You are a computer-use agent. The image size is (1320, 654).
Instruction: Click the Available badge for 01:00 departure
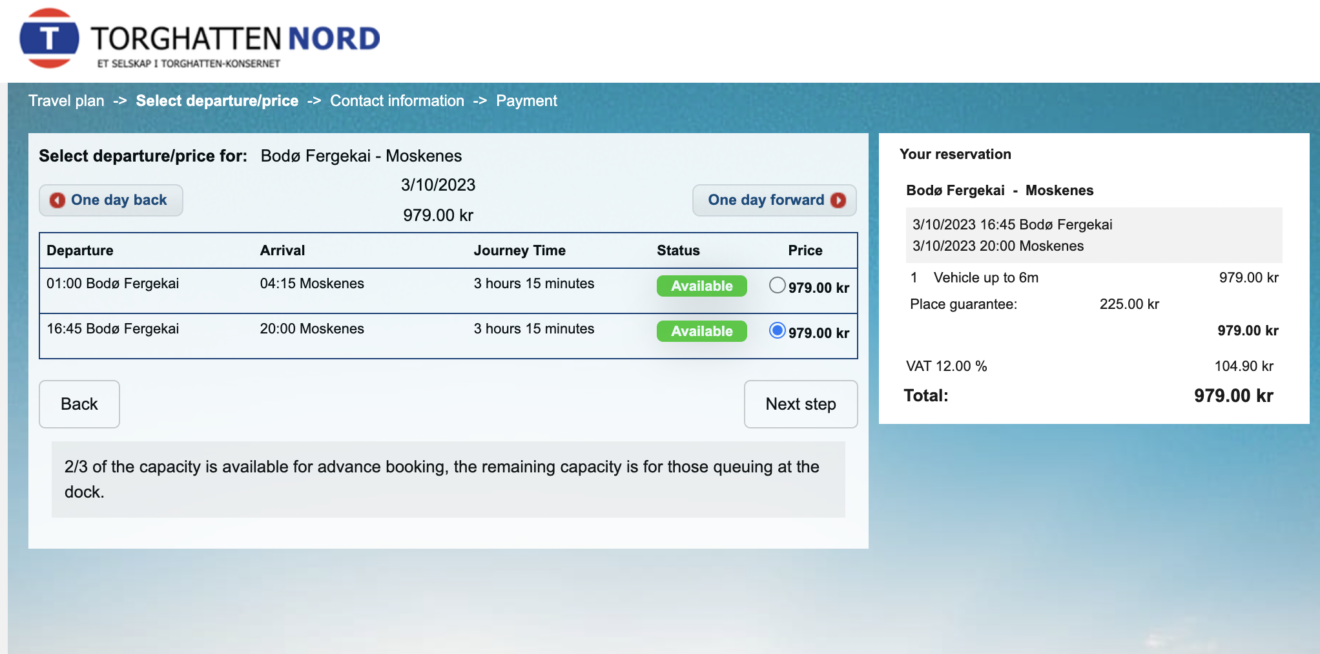tap(701, 286)
